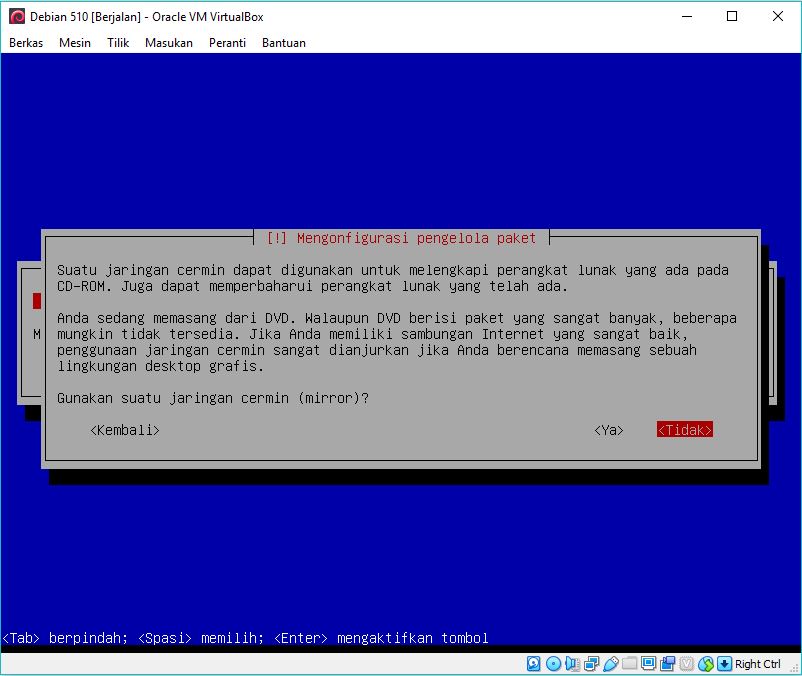
Task: Click the hard disk activity indicator icon
Action: 533,664
